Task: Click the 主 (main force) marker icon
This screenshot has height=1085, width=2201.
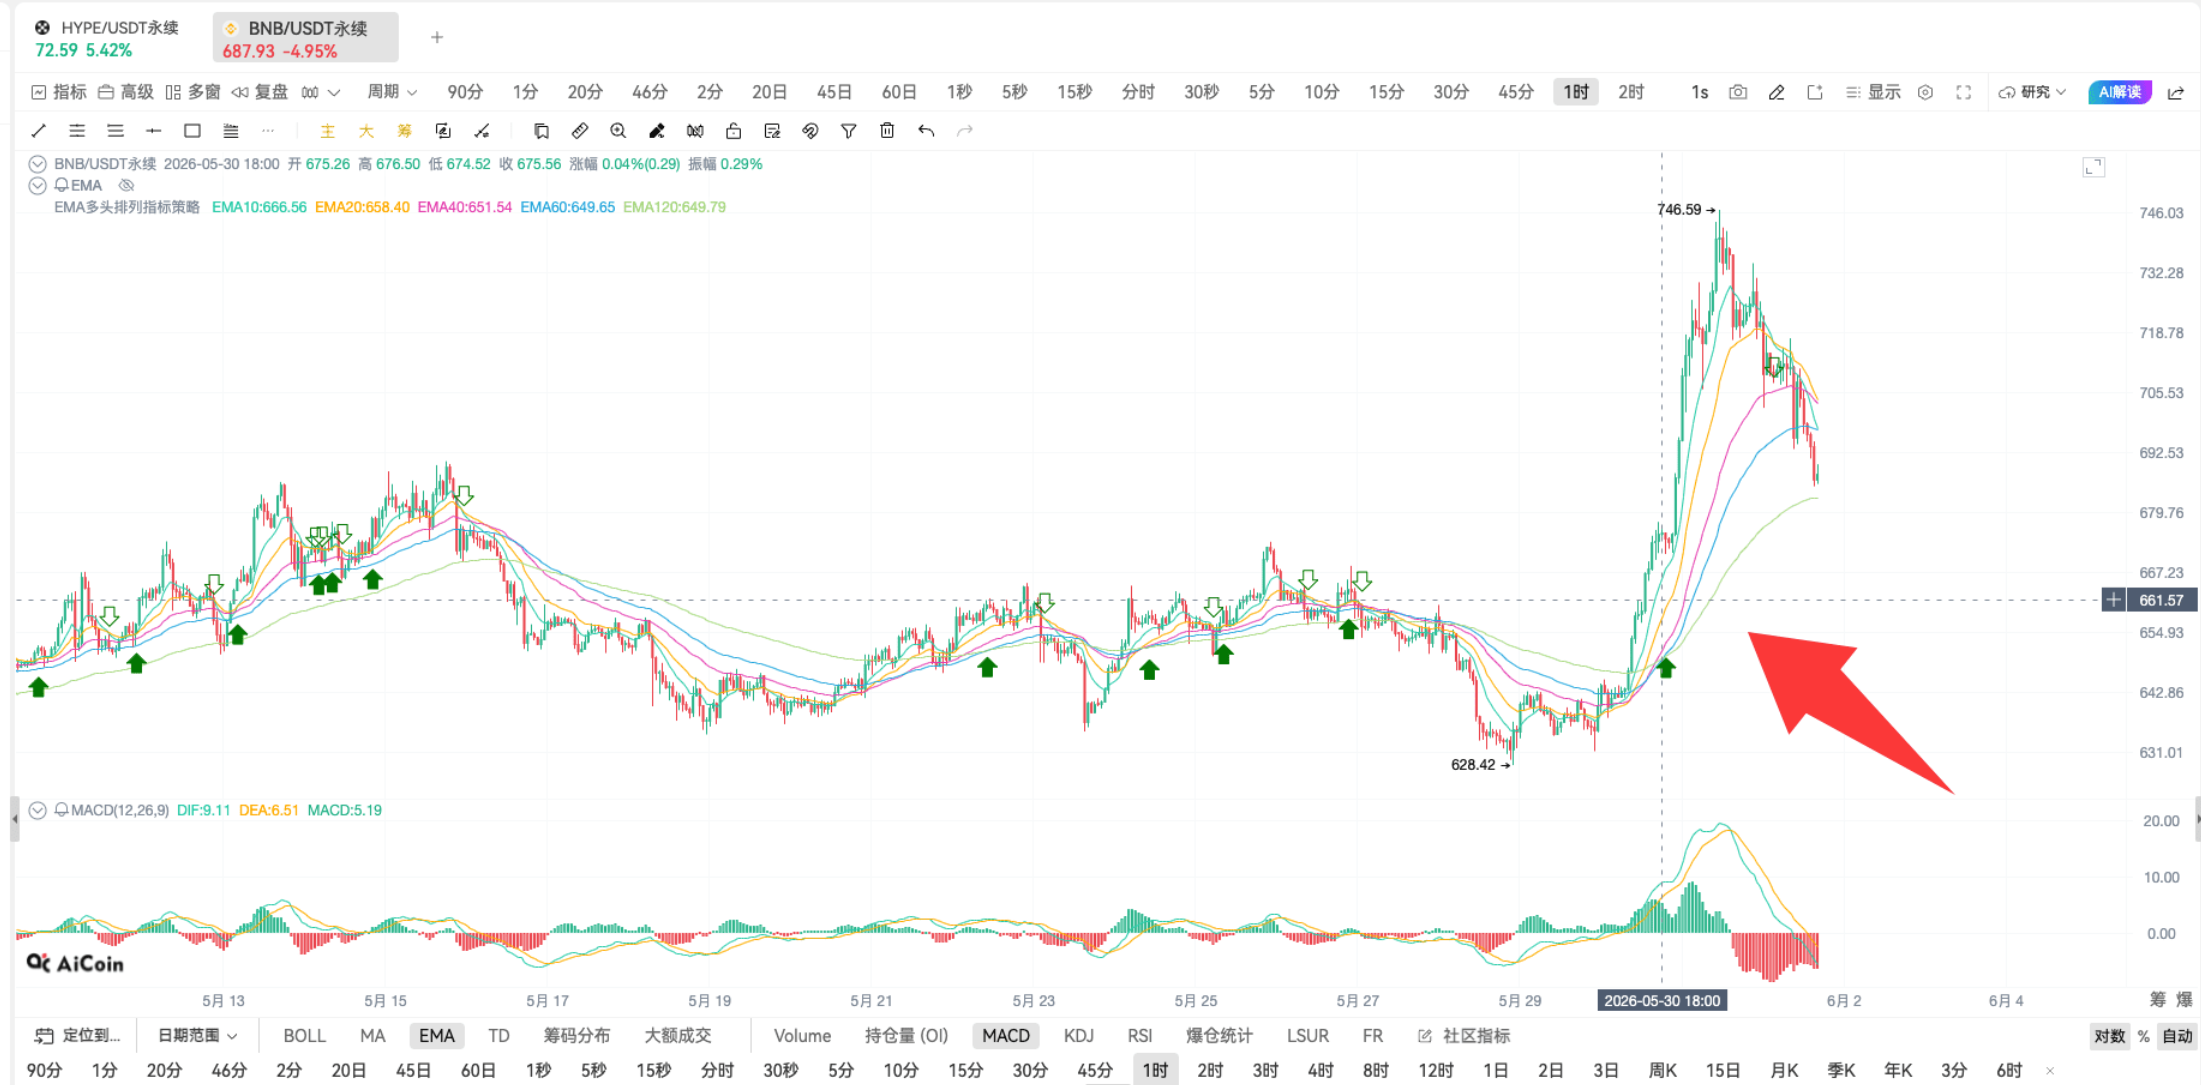Action: [327, 131]
